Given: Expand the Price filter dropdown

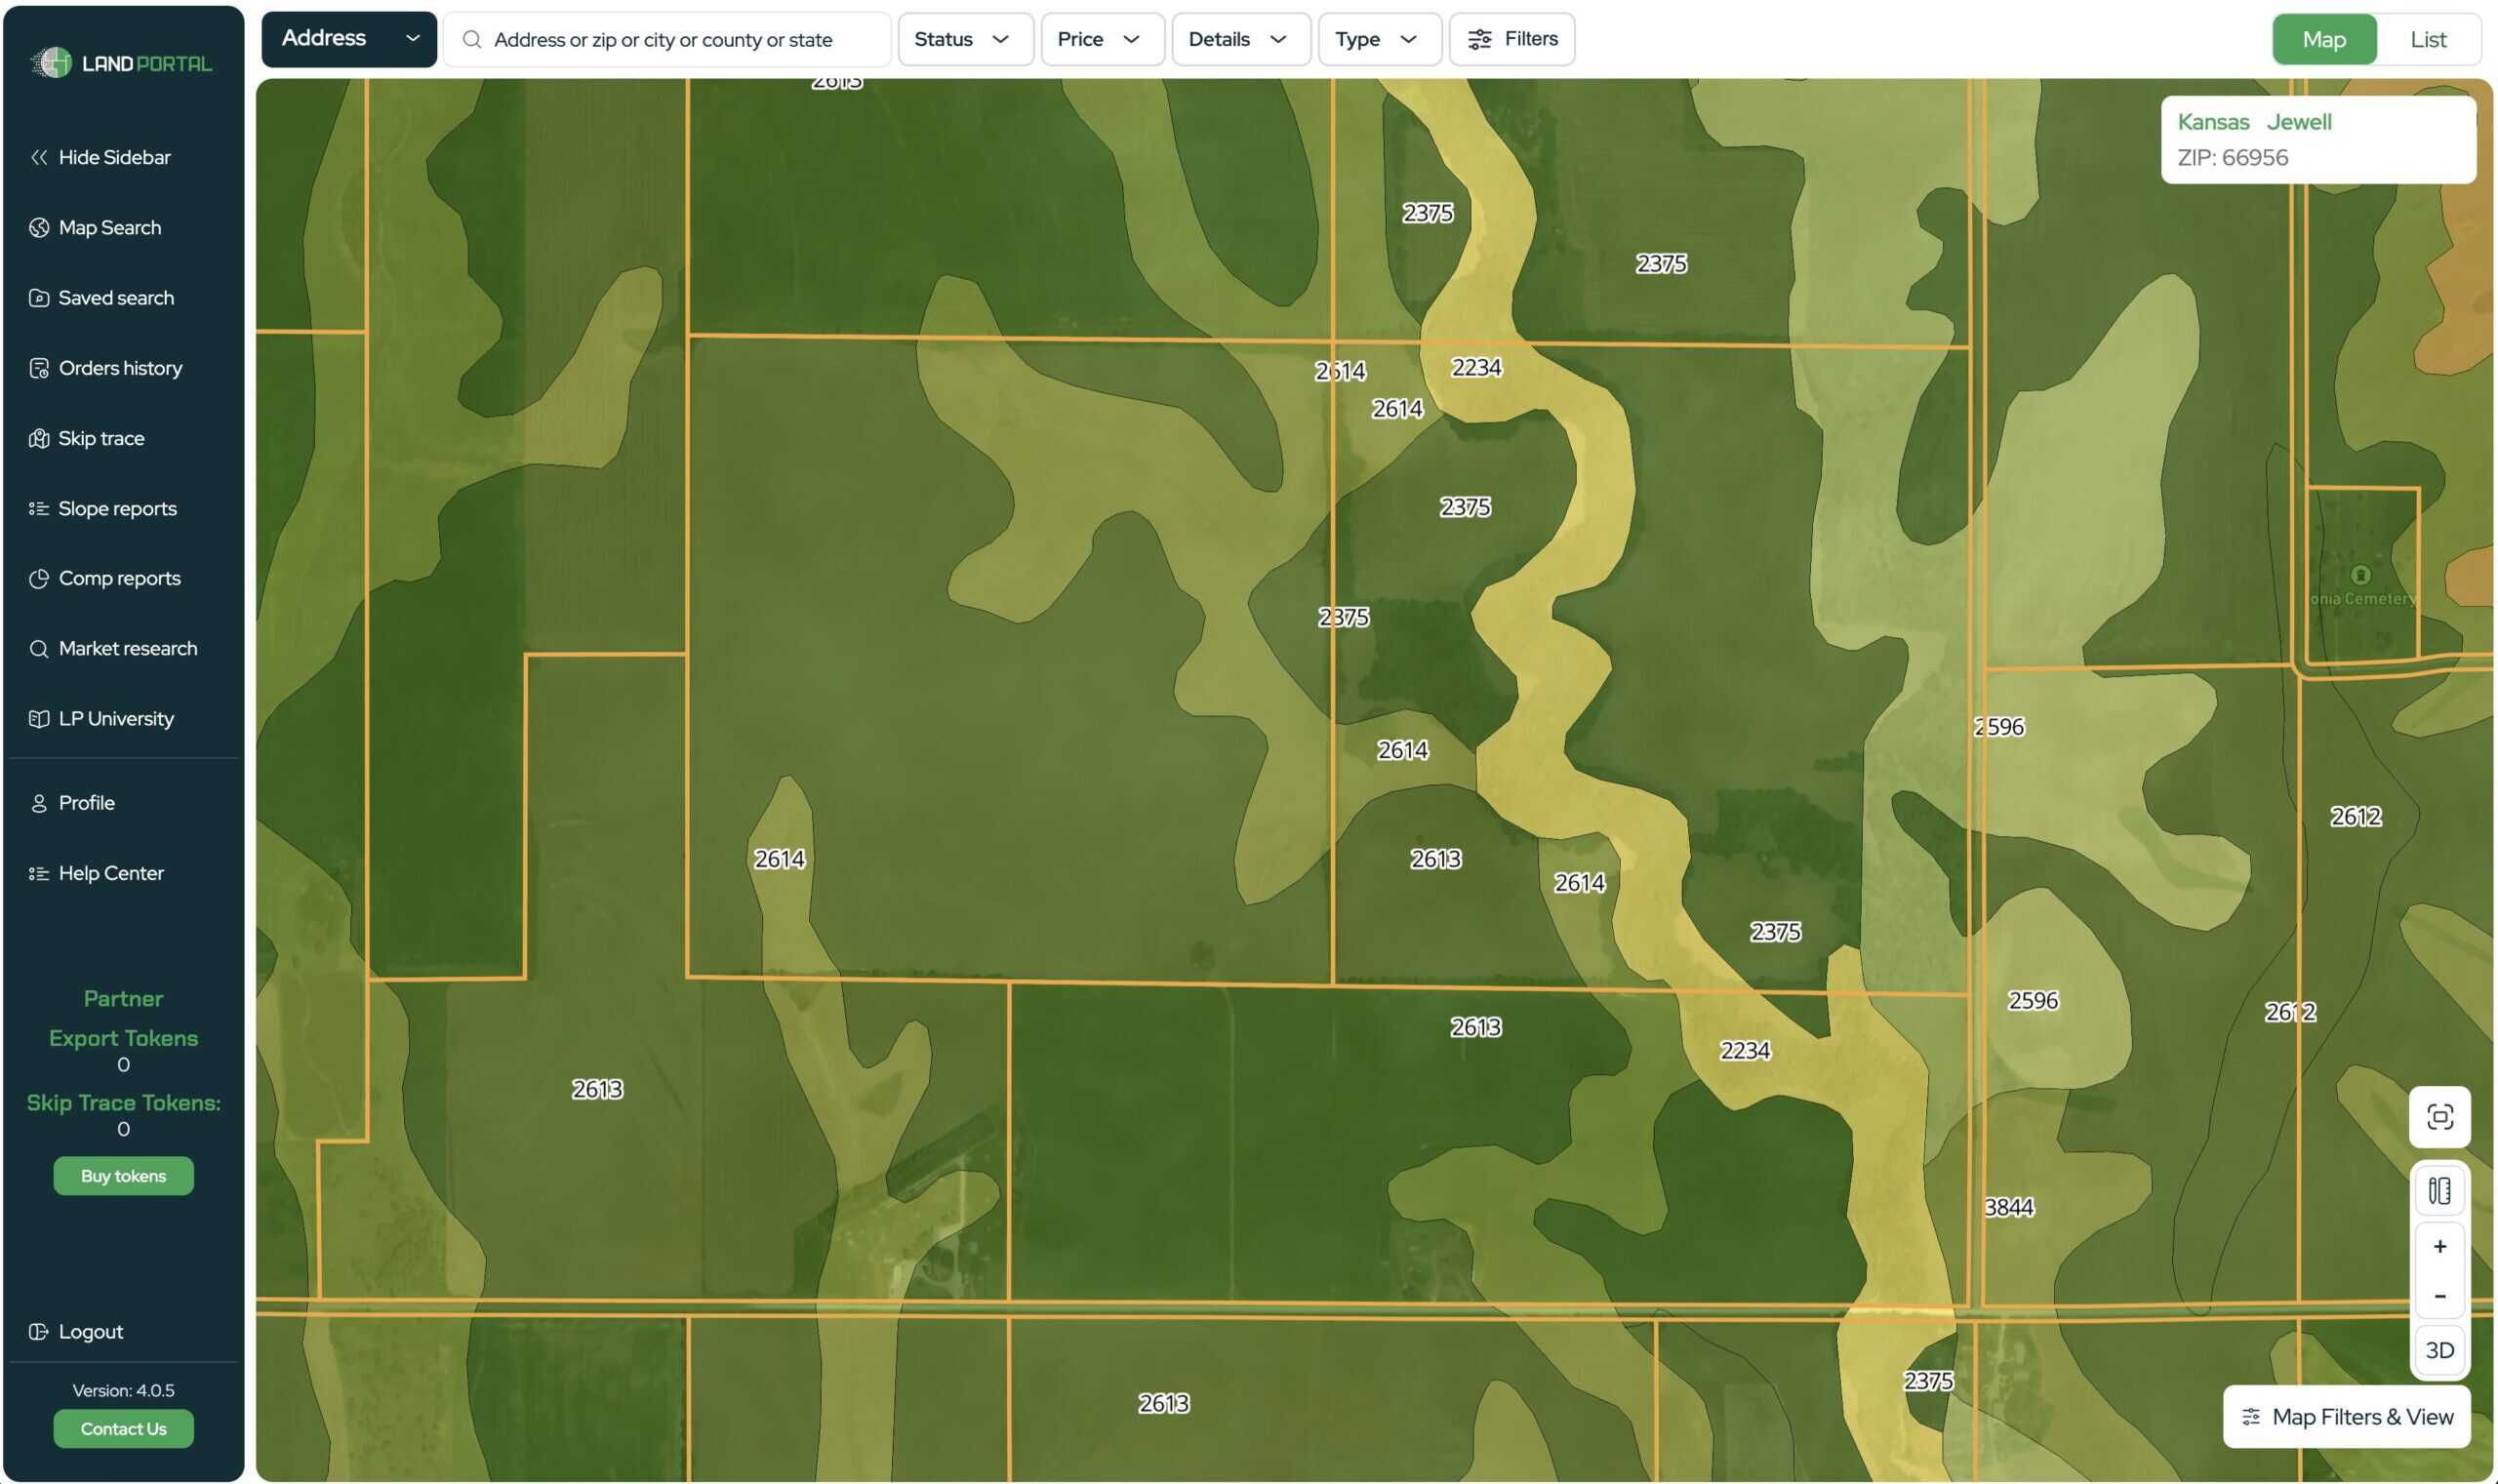Looking at the screenshot, I should click(1101, 39).
